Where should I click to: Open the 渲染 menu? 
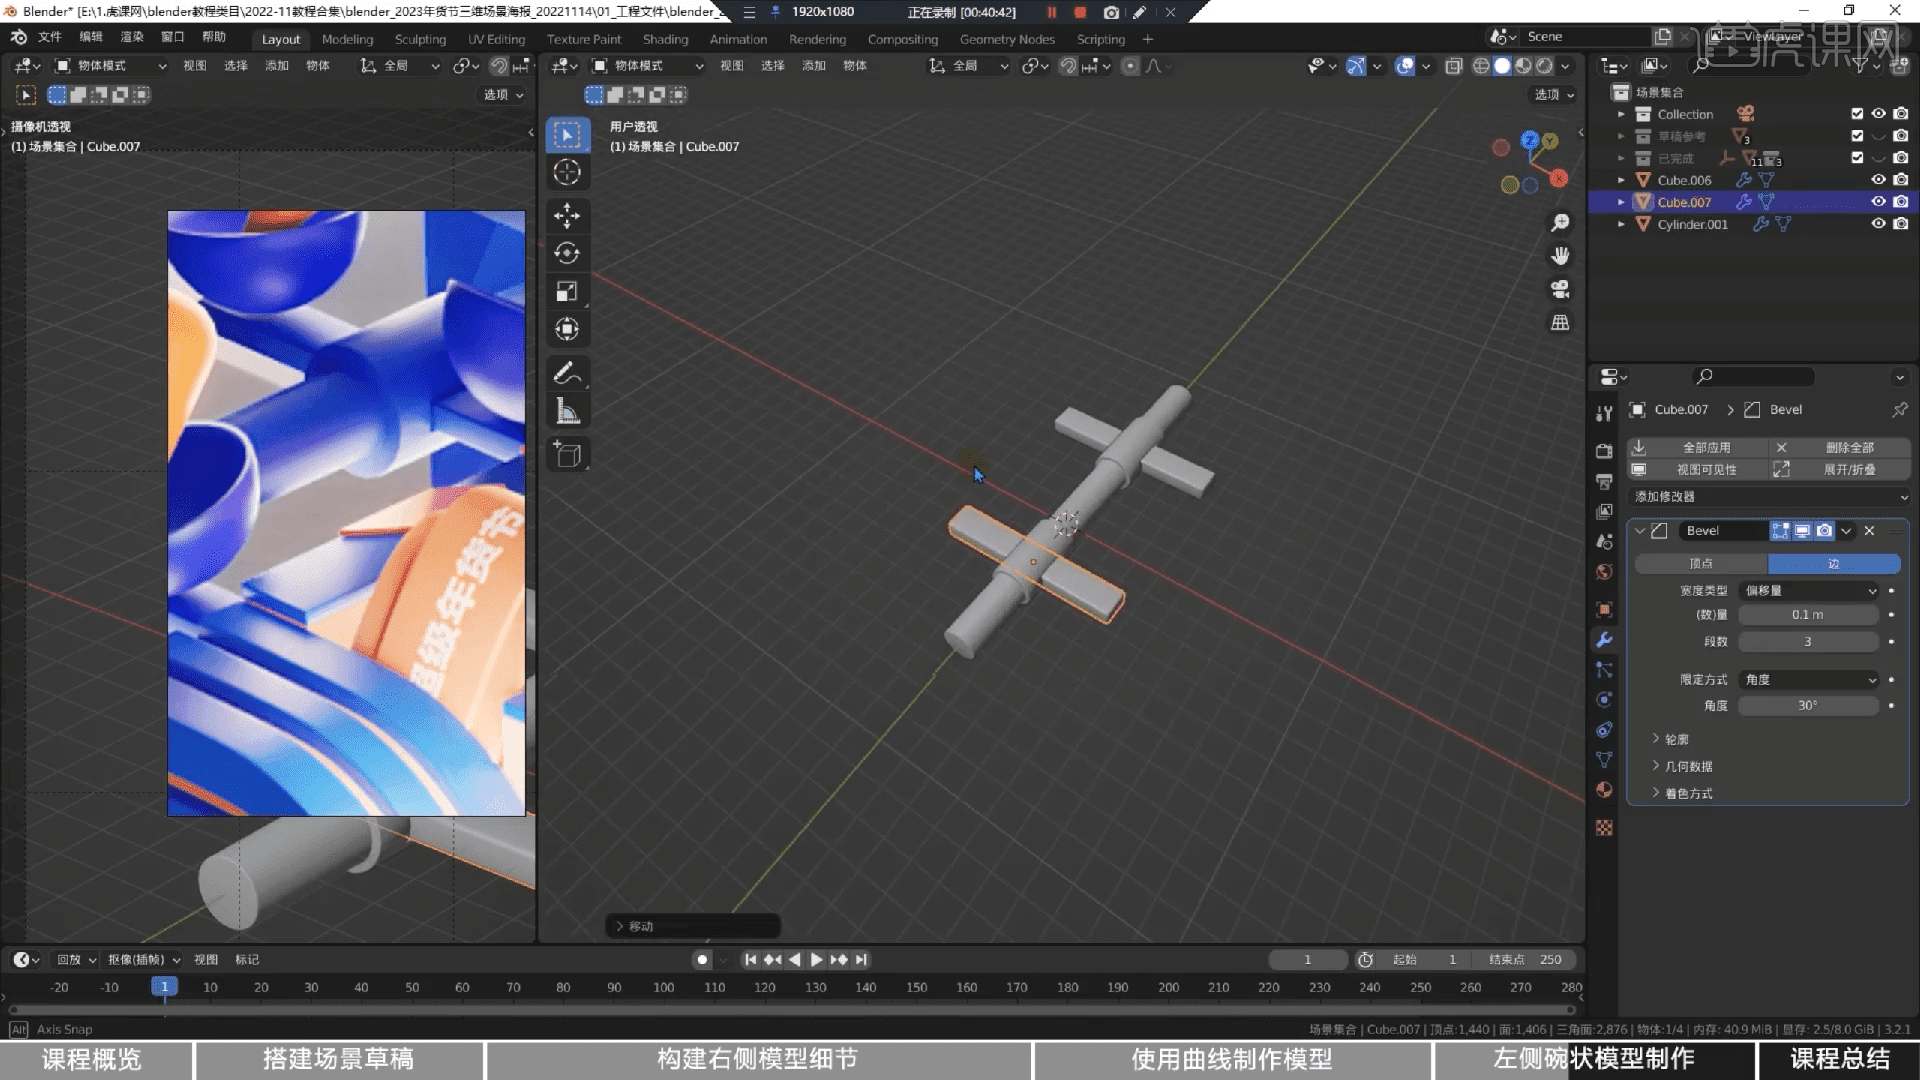coord(132,37)
